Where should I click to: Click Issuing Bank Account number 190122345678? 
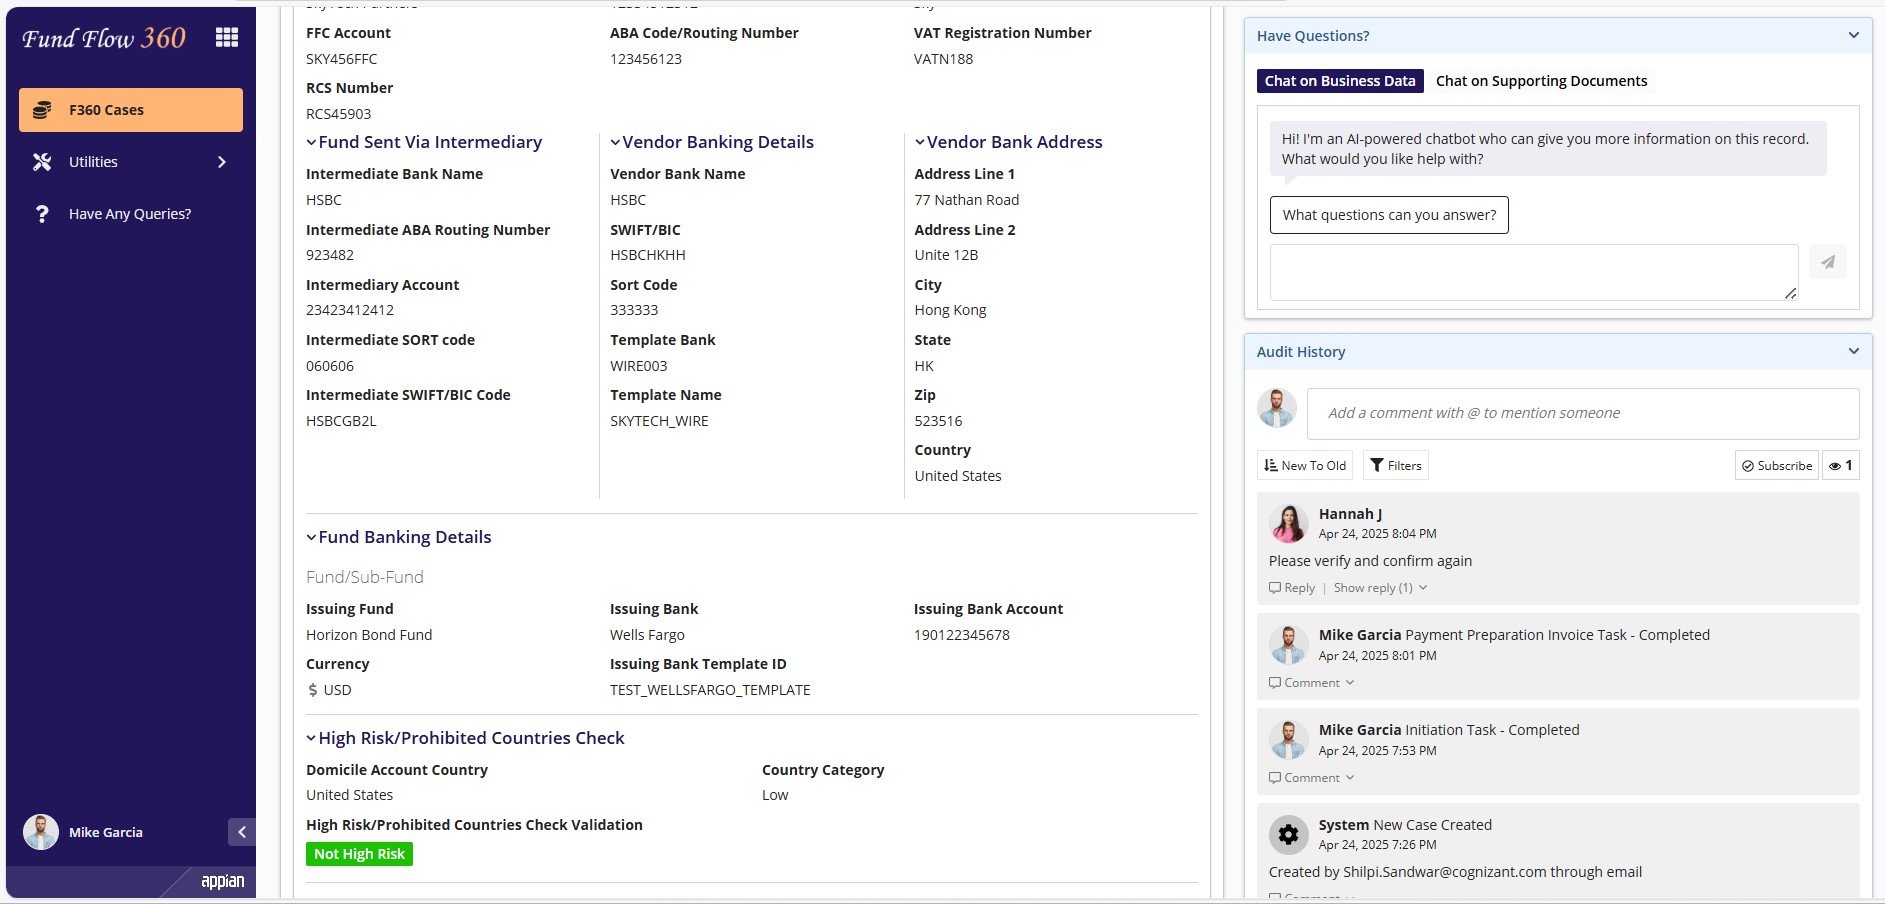962,635
